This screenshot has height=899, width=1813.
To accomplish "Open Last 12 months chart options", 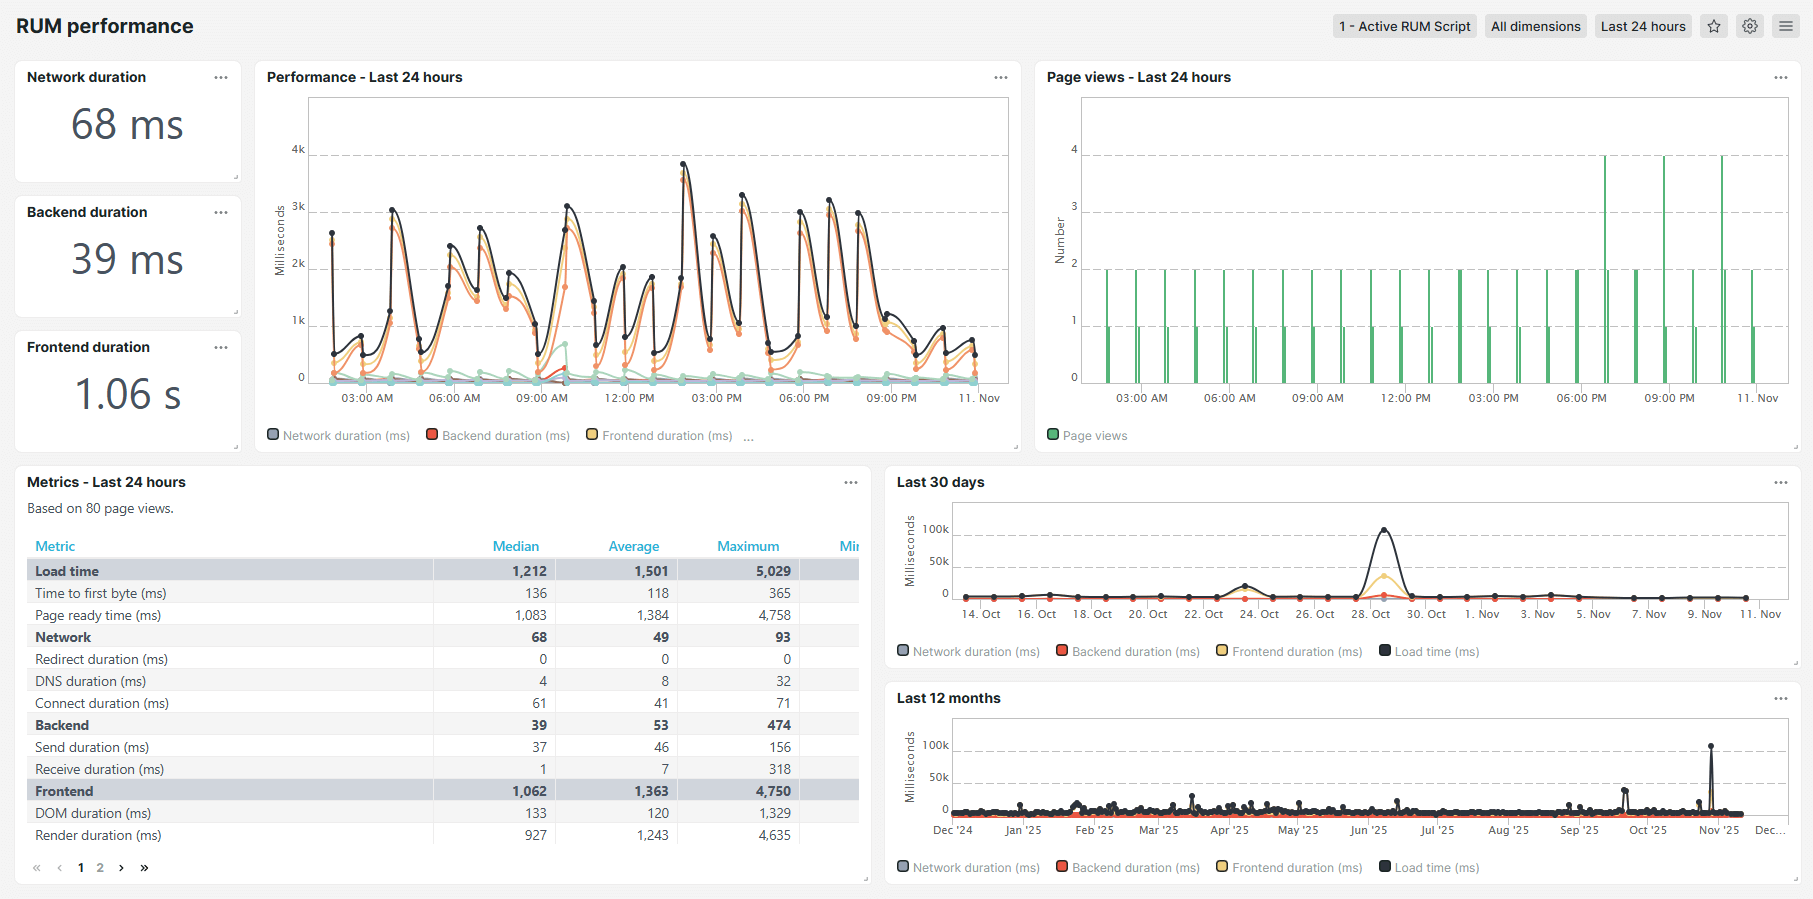I will (1780, 699).
